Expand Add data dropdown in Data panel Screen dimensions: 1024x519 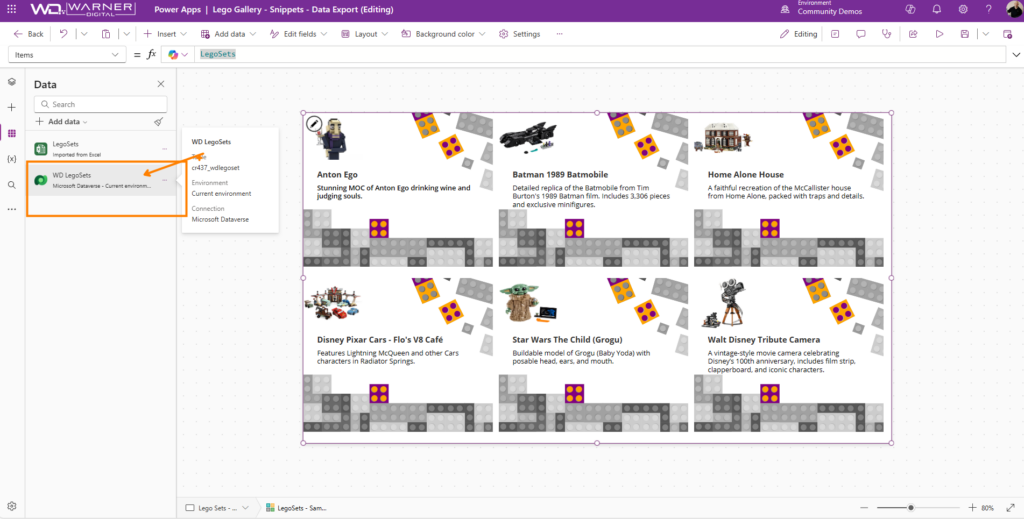(x=62, y=122)
